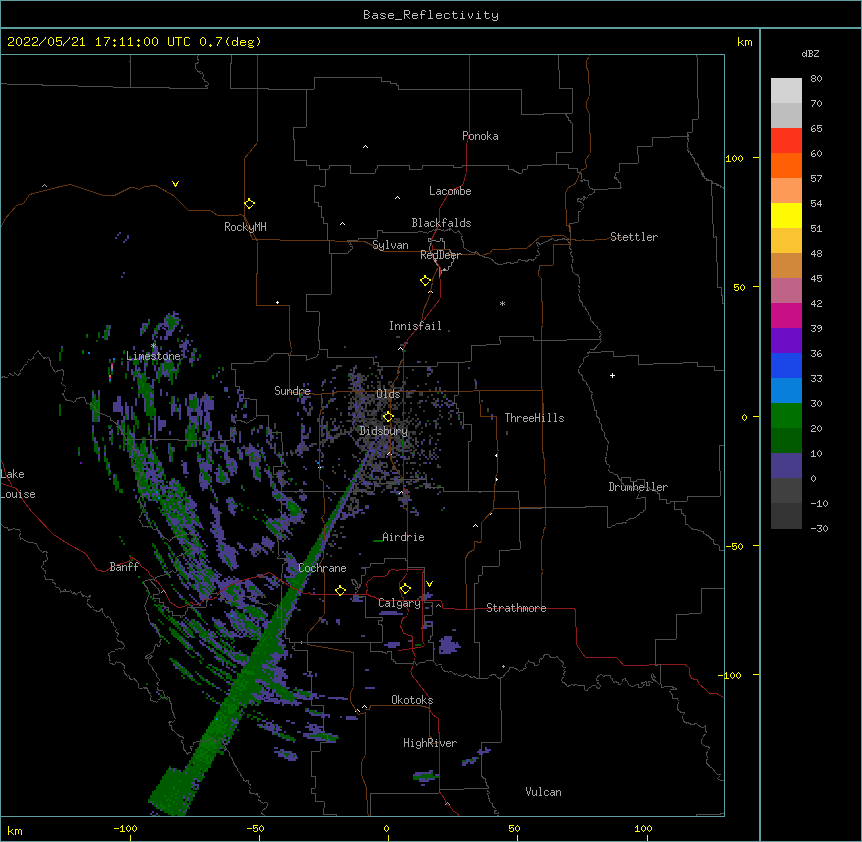Click the Airdrie label
862x842 pixels.
tap(403, 537)
